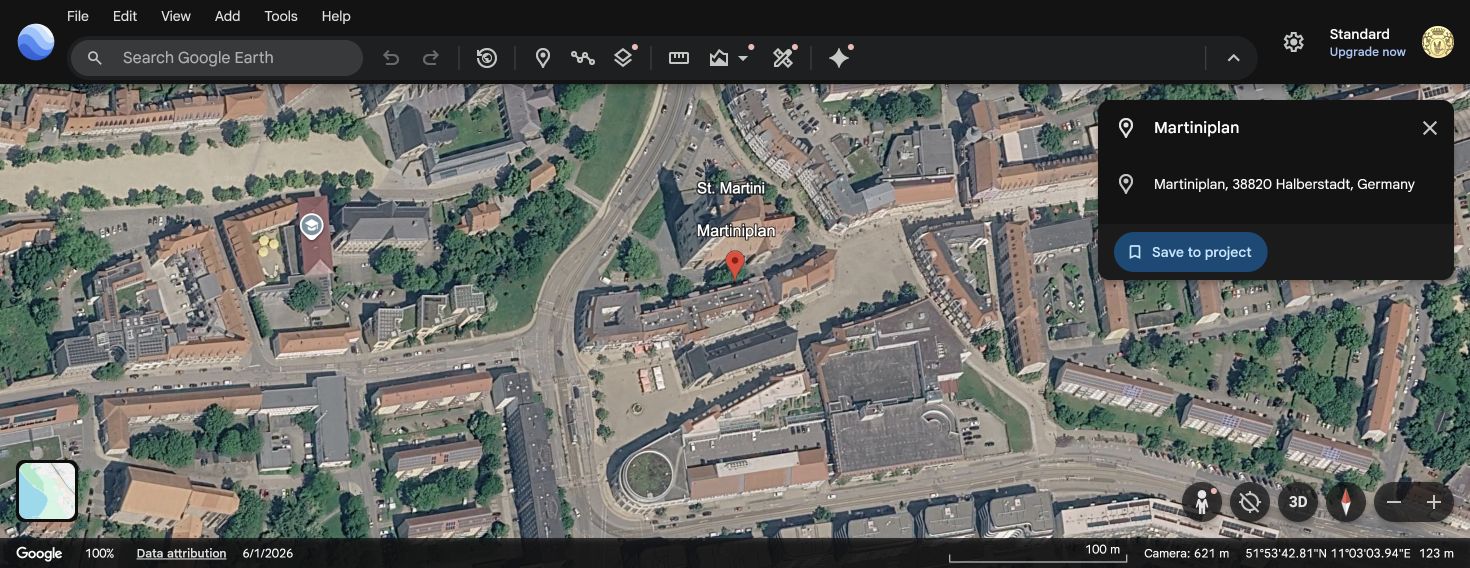Select the measure ruler tool
The width and height of the screenshot is (1470, 568).
click(679, 58)
